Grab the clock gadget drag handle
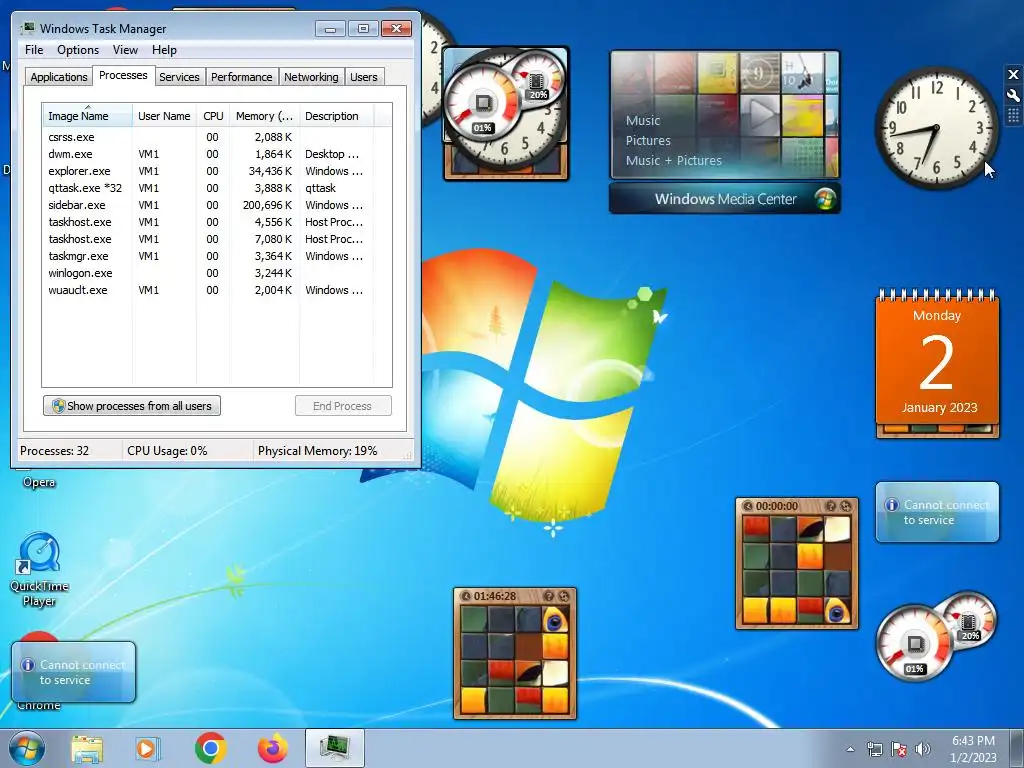1024x768 pixels. click(x=1014, y=116)
